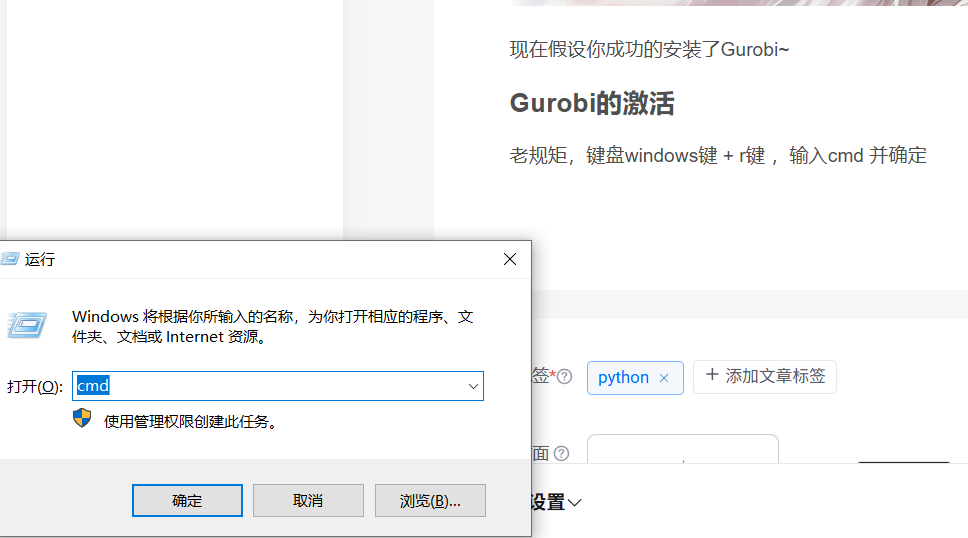Image resolution: width=968 pixels, height=538 pixels.
Task: Click the large Run program icon
Action: (27, 325)
